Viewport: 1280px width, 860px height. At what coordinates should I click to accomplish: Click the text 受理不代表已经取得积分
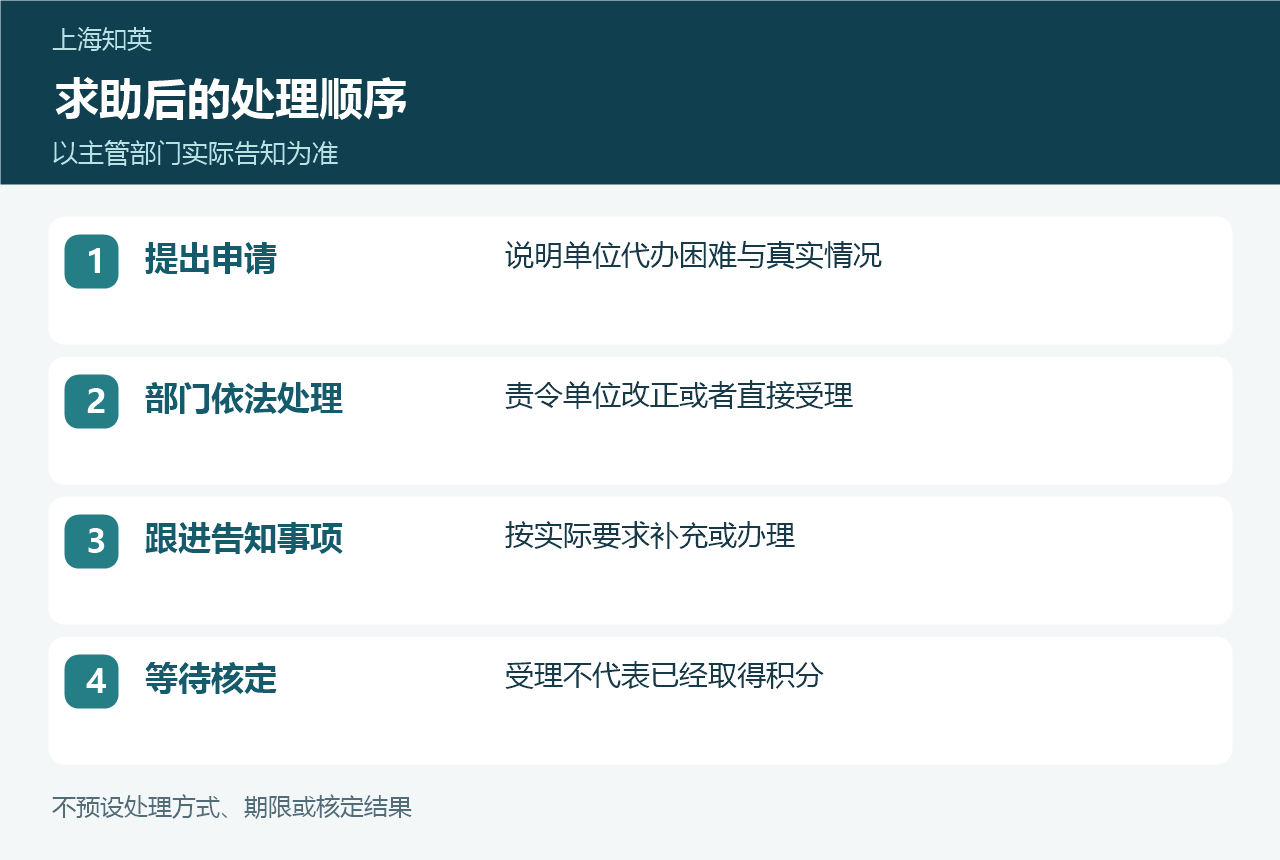tap(665, 676)
